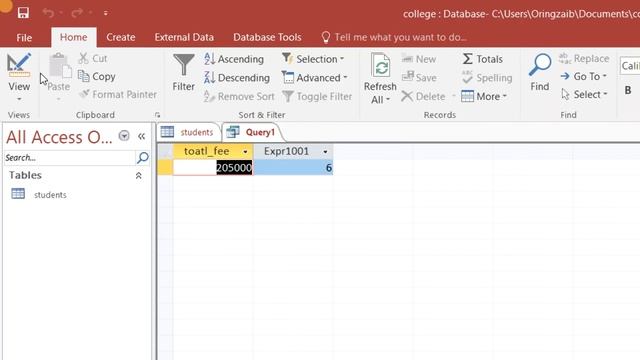Switch to the Create ribbon tab

pos(120,37)
